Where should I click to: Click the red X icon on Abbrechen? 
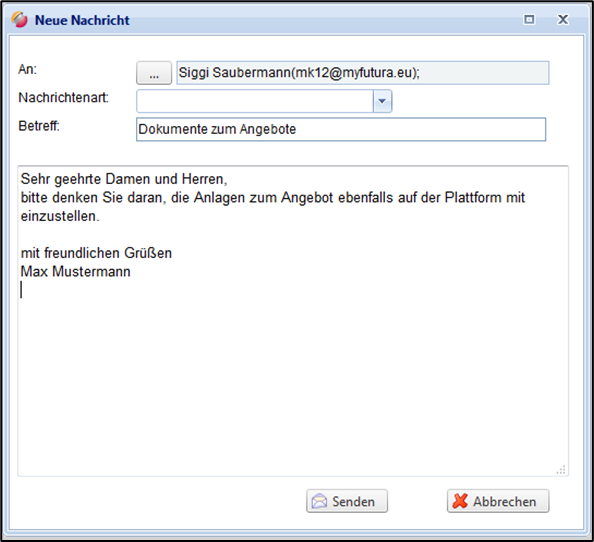pyautogui.click(x=460, y=501)
